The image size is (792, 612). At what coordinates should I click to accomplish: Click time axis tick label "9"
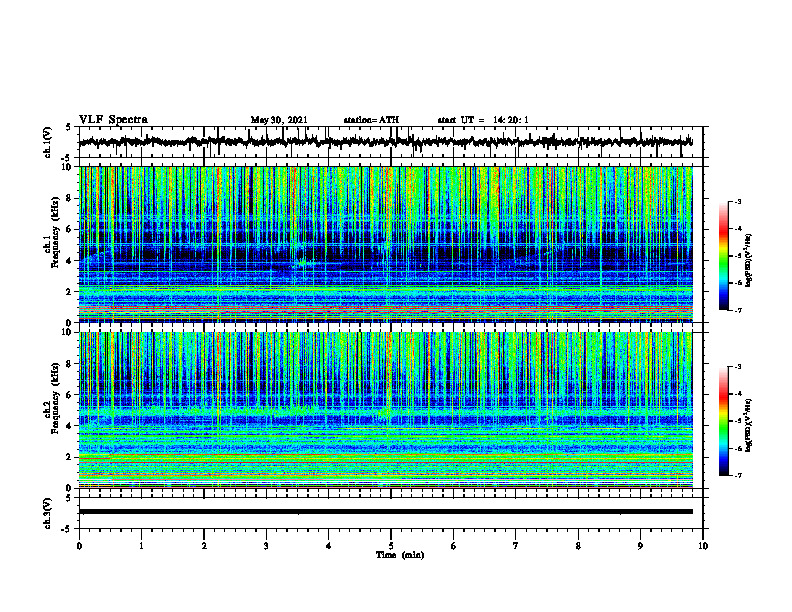click(640, 546)
